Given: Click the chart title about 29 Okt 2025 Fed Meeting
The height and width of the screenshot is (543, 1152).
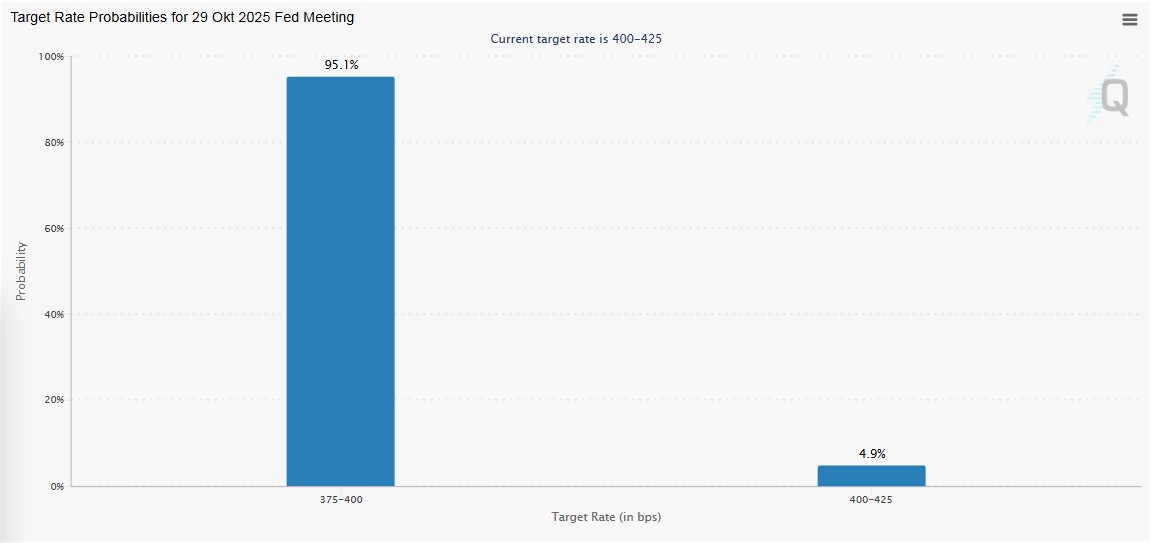Looking at the screenshot, I should (182, 18).
